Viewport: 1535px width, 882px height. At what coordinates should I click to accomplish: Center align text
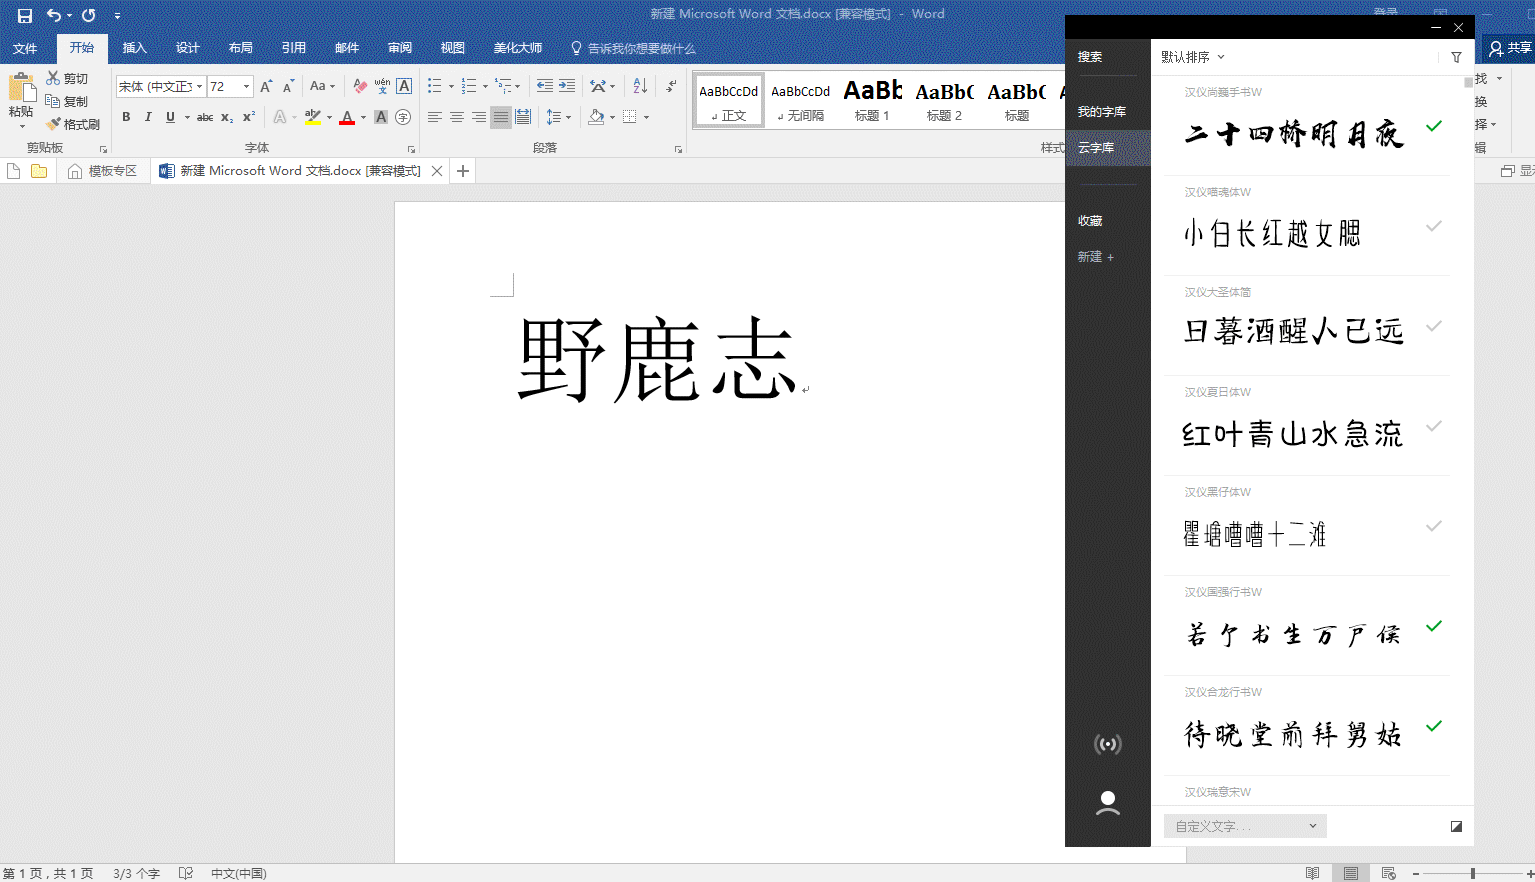click(x=457, y=117)
